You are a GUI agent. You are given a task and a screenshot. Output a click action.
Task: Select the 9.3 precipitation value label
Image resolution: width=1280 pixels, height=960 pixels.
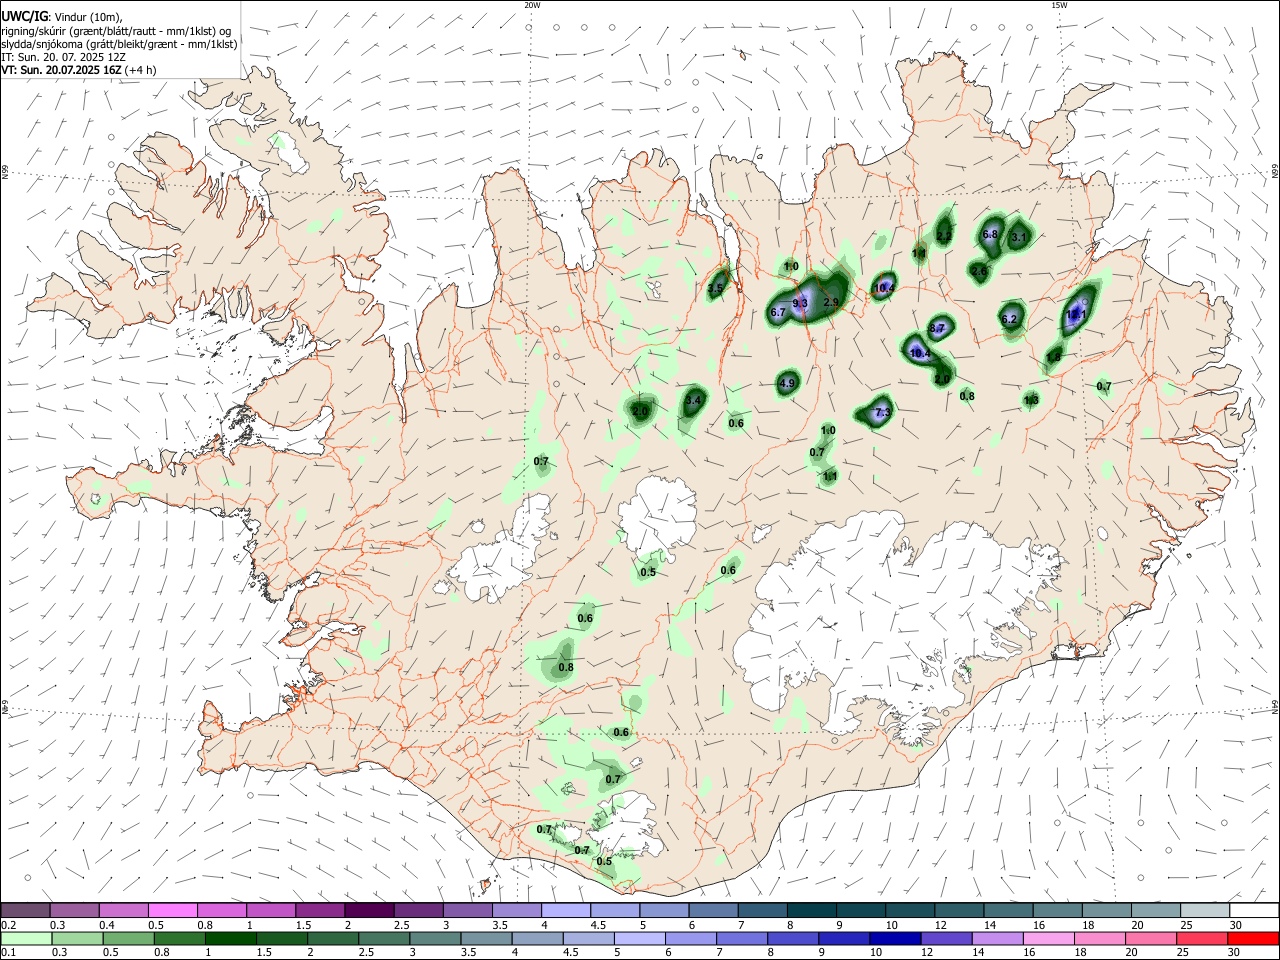point(800,303)
